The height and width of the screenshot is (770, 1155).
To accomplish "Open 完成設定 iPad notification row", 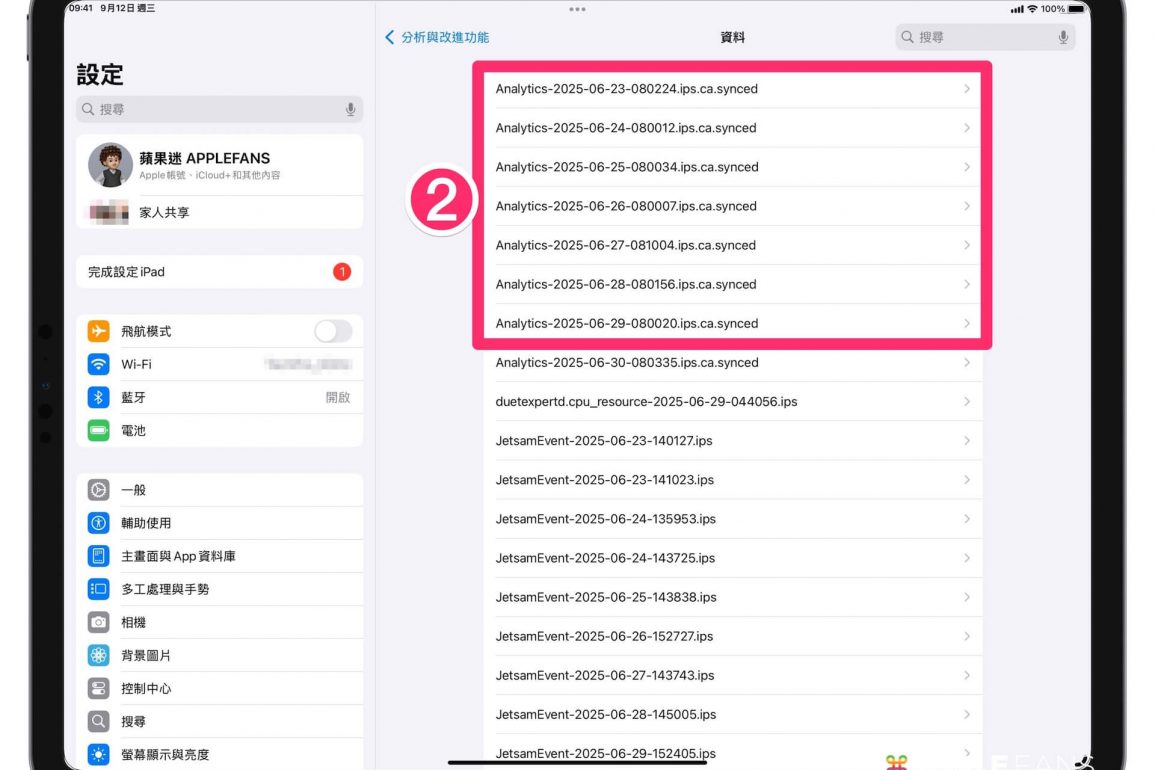I will click(x=219, y=272).
